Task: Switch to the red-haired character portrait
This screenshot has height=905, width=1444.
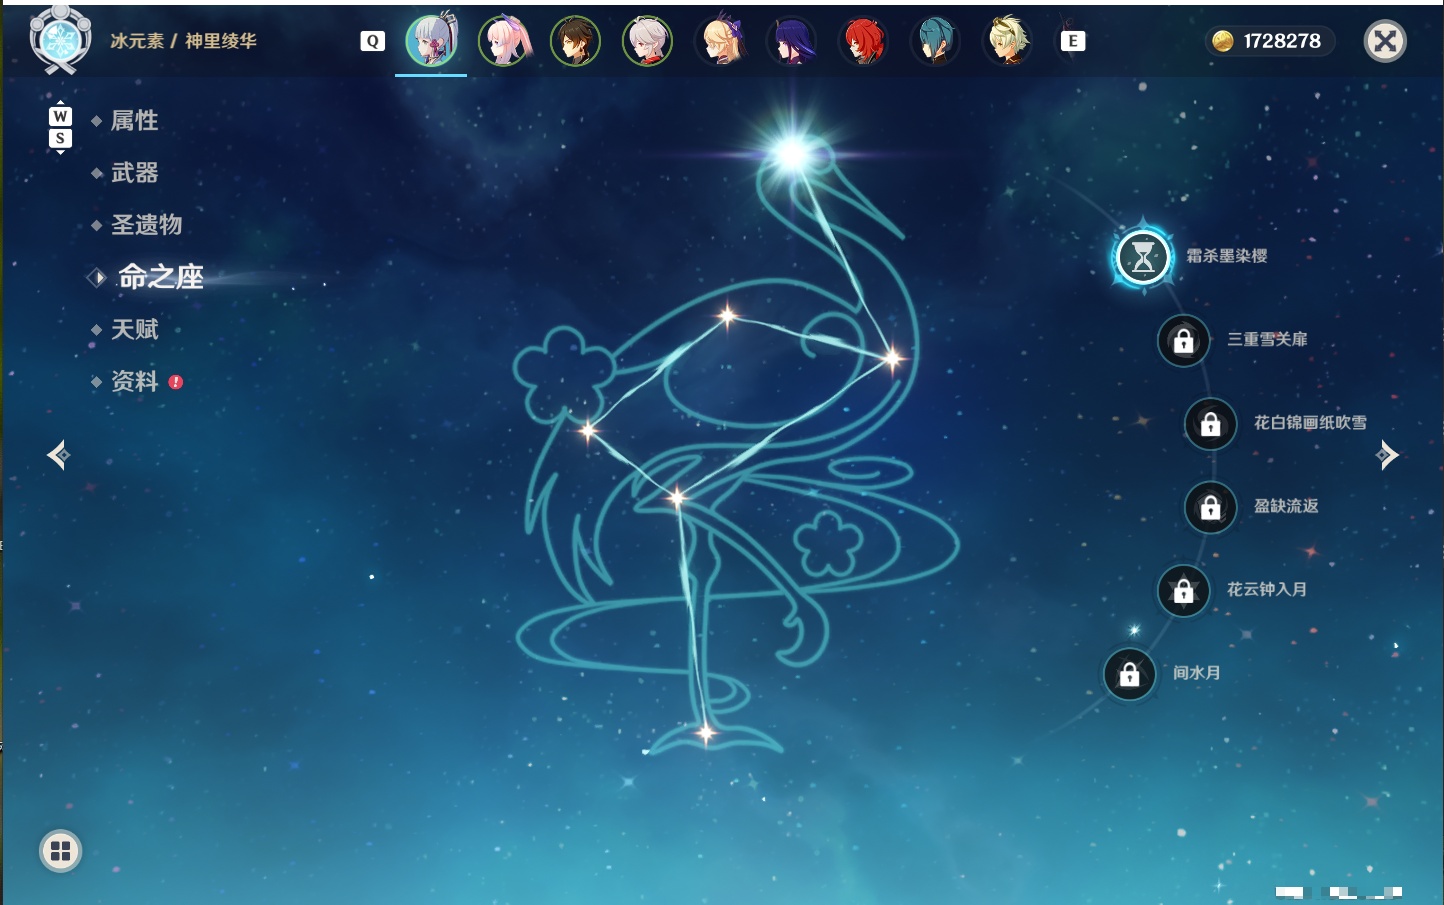Action: pyautogui.click(x=864, y=41)
